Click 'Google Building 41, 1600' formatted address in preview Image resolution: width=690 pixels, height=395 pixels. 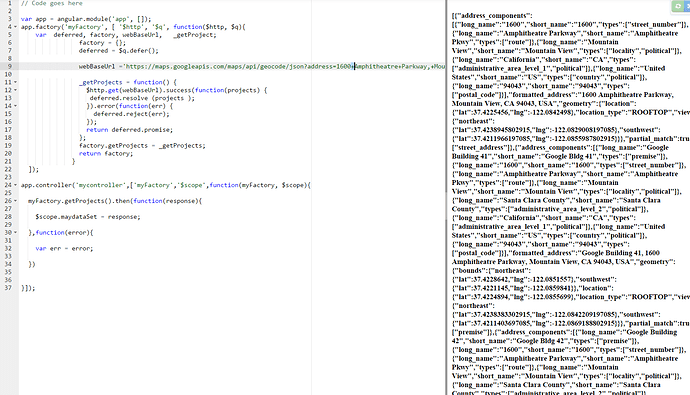tap(620, 253)
